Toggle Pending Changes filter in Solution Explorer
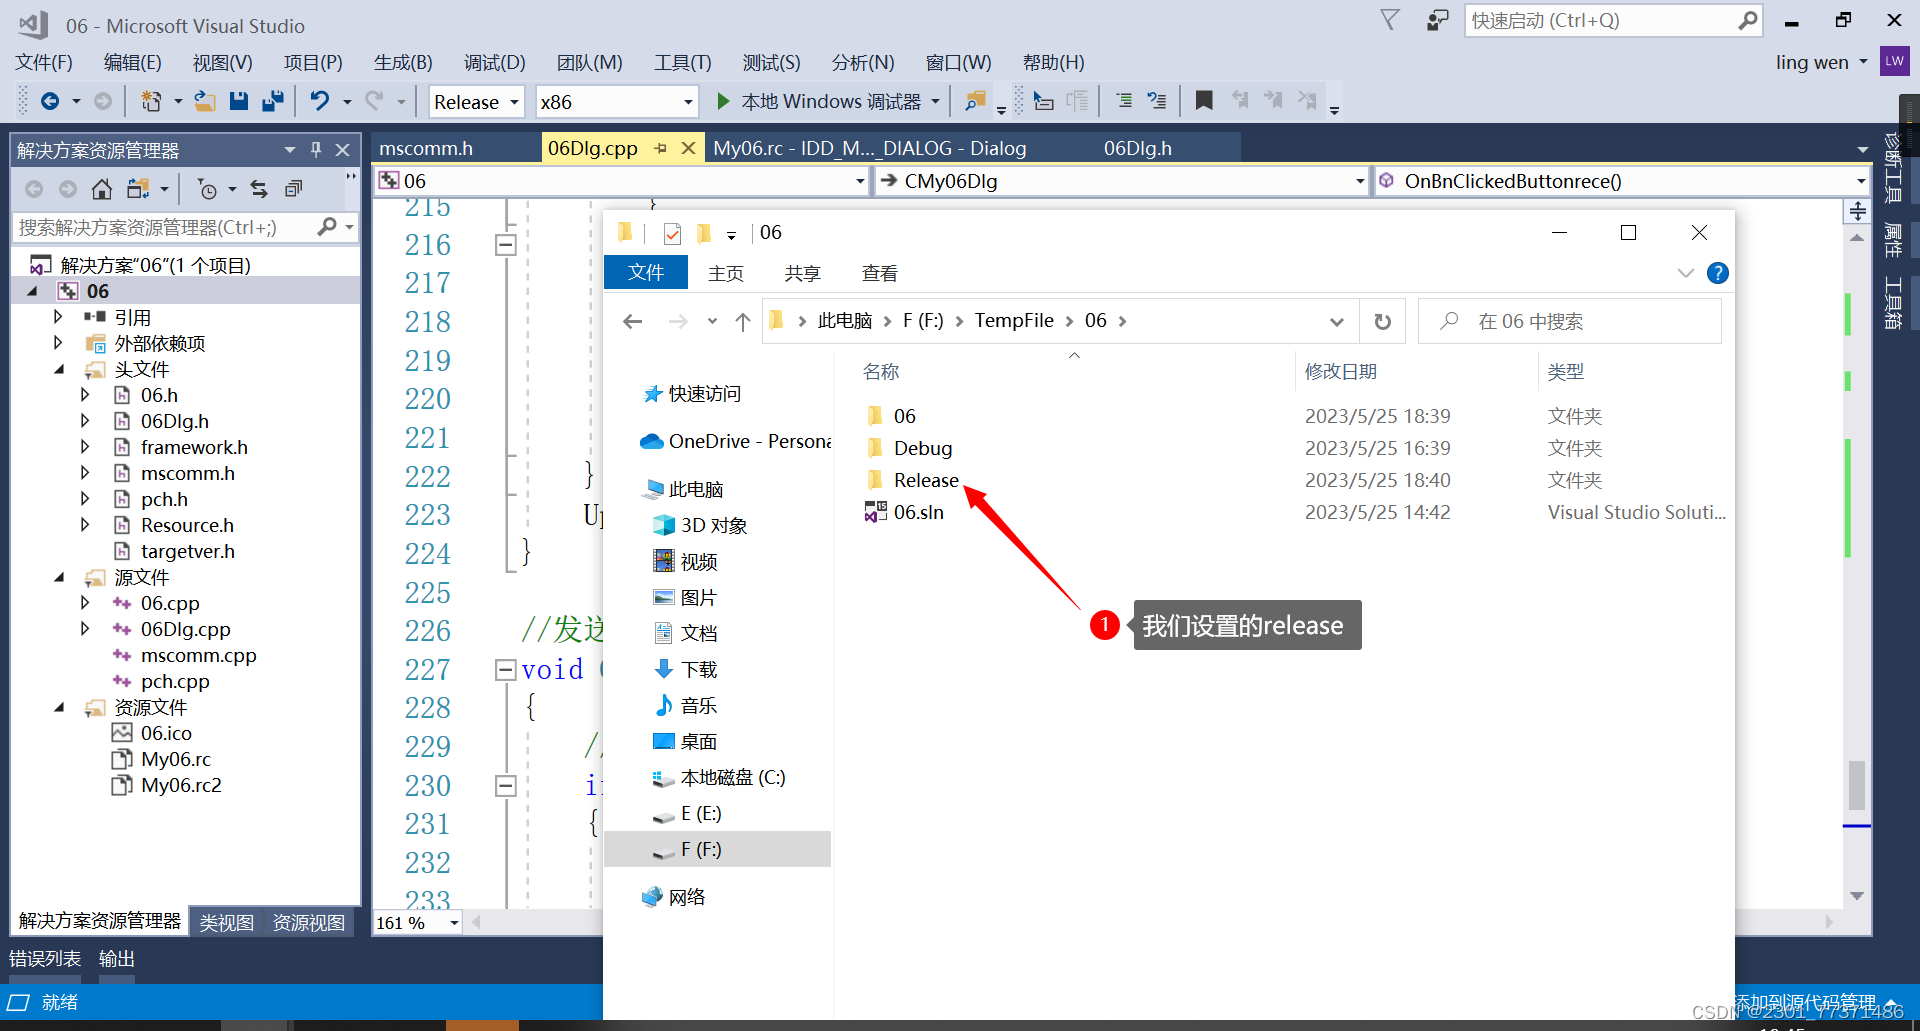 tap(210, 188)
